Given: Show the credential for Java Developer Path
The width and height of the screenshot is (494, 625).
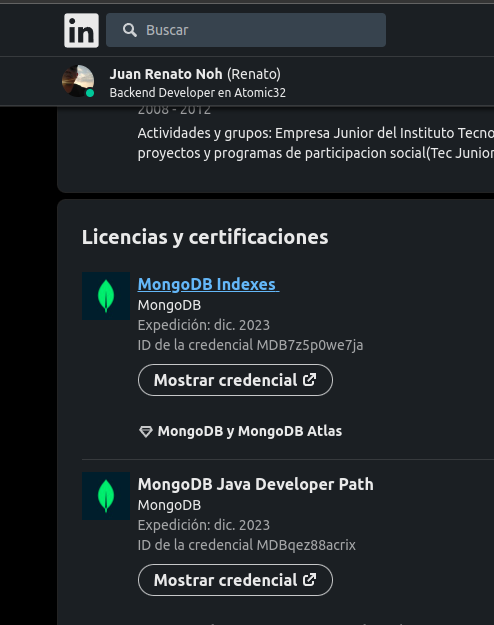Looking at the screenshot, I should [235, 580].
